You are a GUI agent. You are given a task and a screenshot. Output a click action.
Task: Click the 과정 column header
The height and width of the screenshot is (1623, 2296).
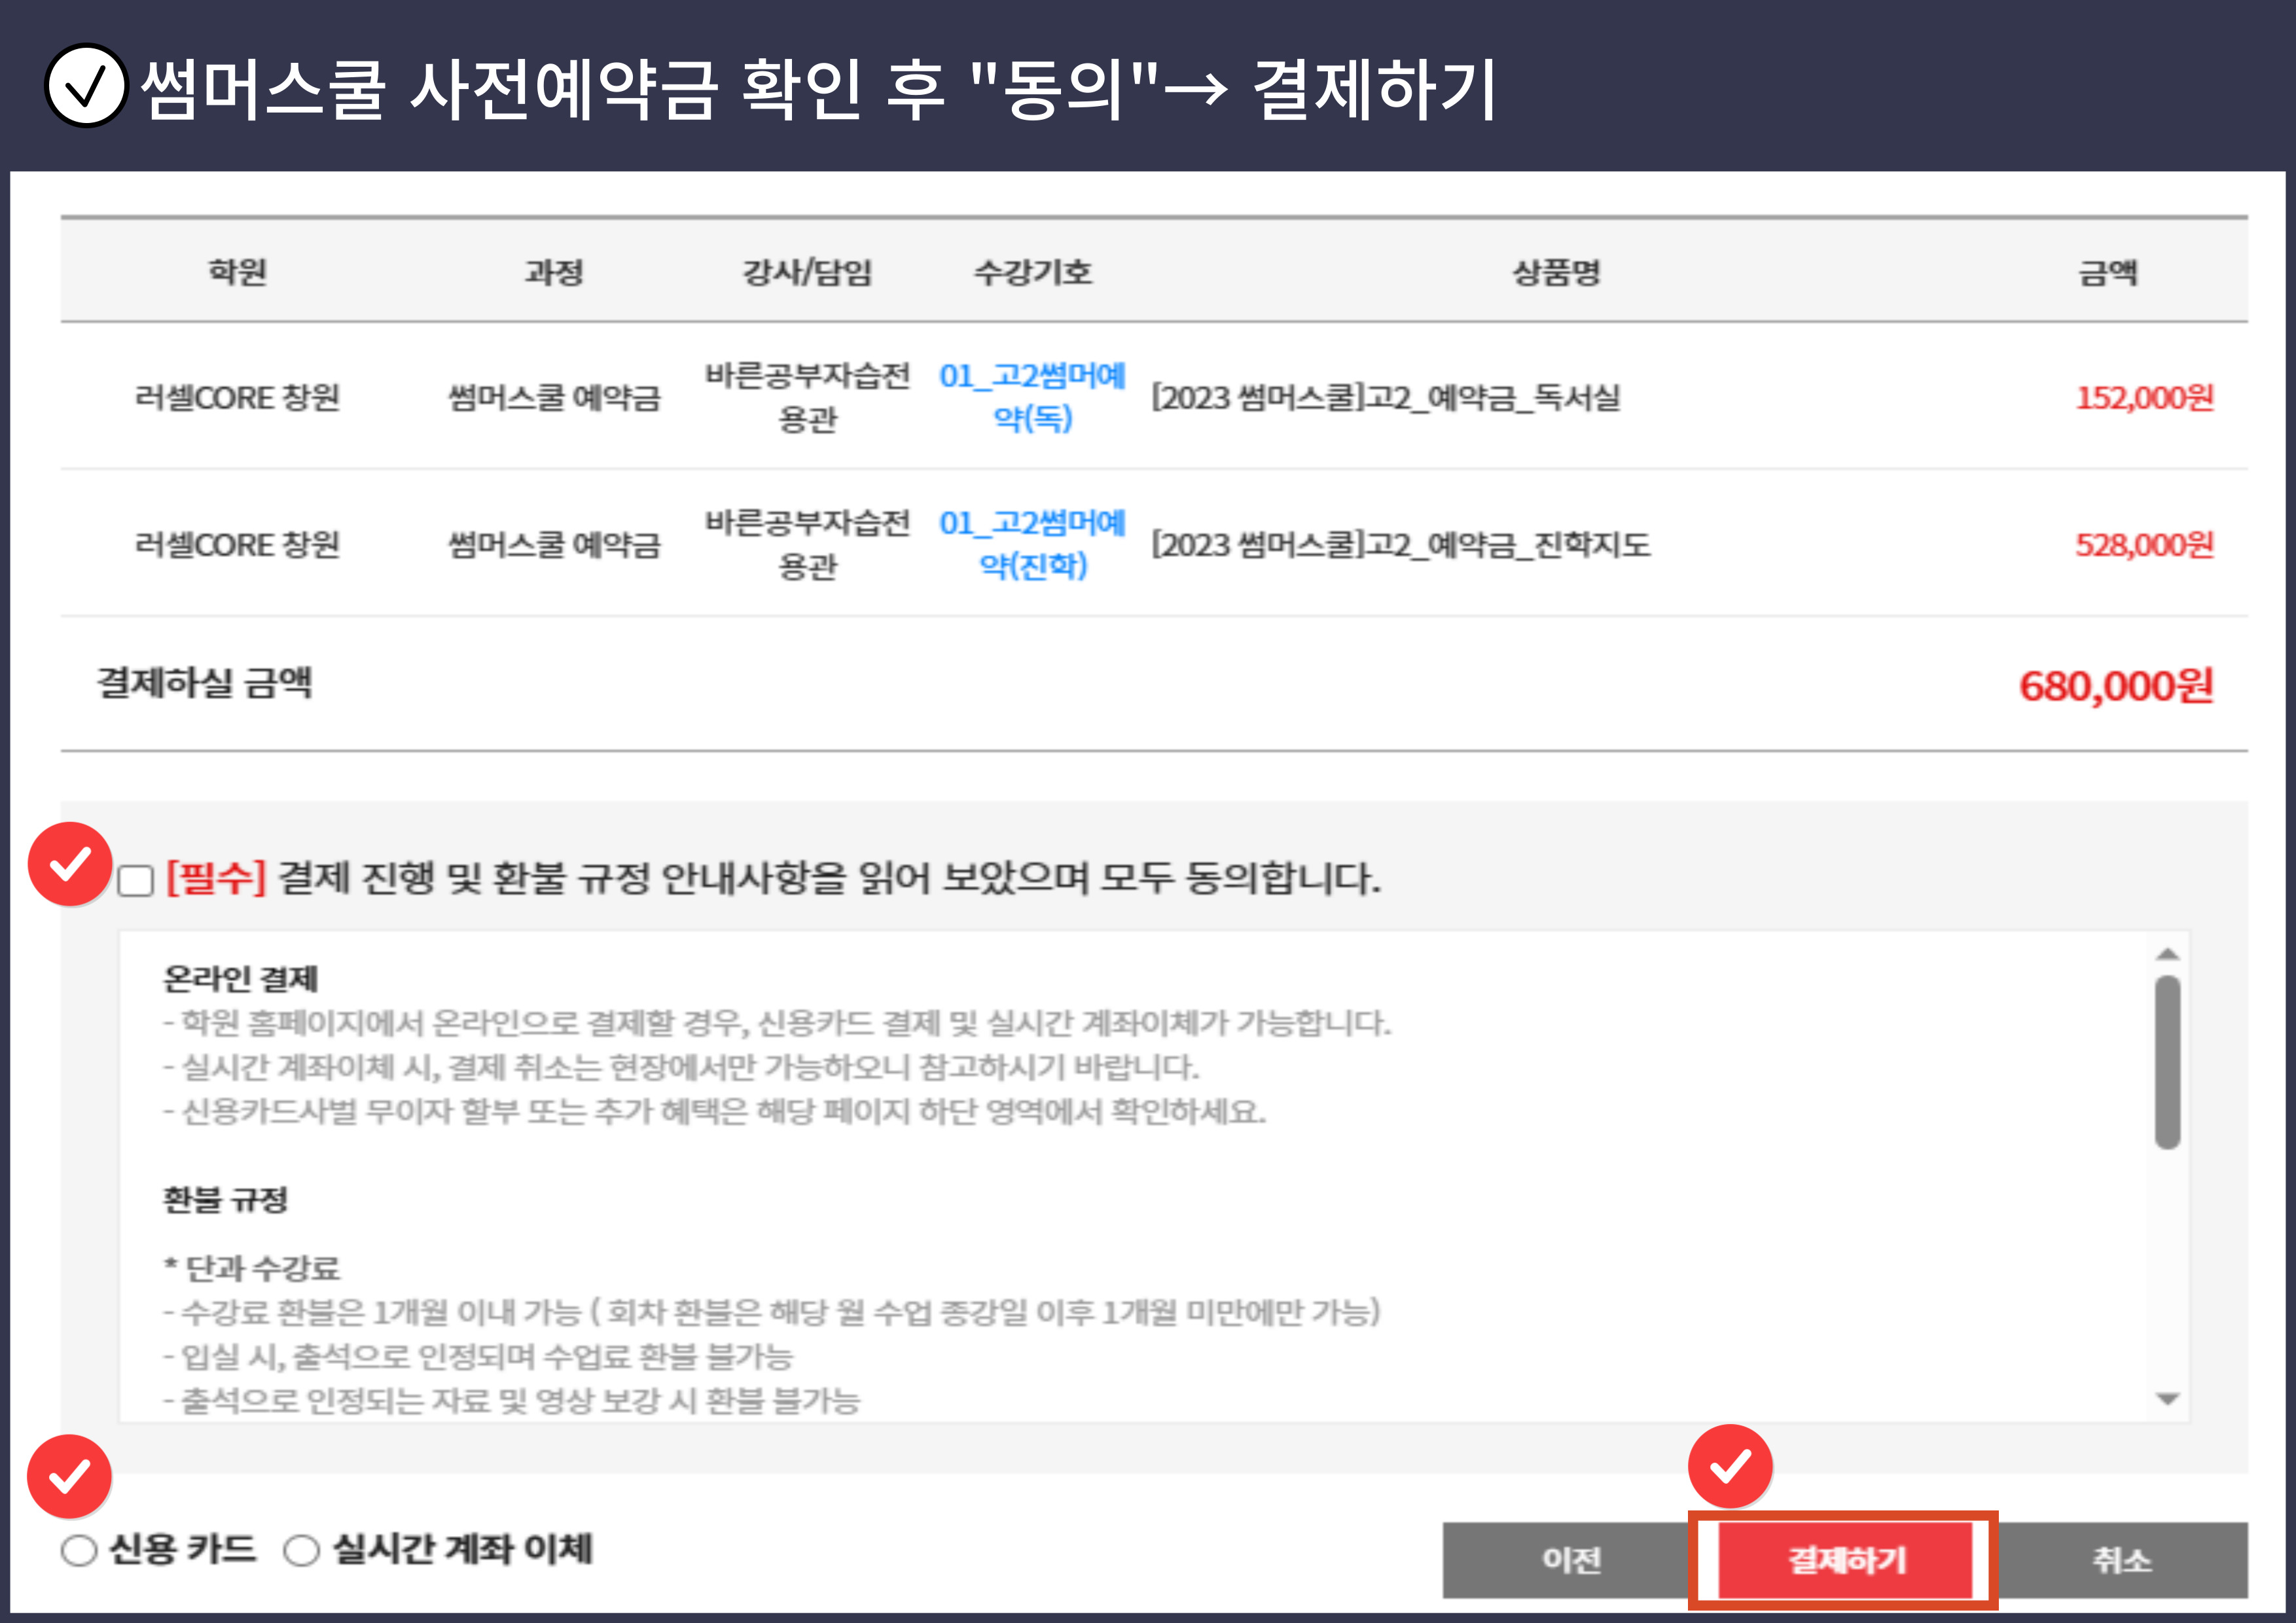coord(553,272)
